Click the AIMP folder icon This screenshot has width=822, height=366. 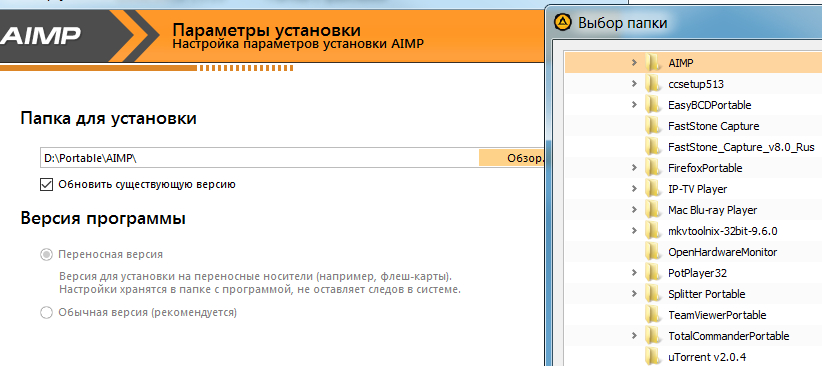pyautogui.click(x=653, y=63)
